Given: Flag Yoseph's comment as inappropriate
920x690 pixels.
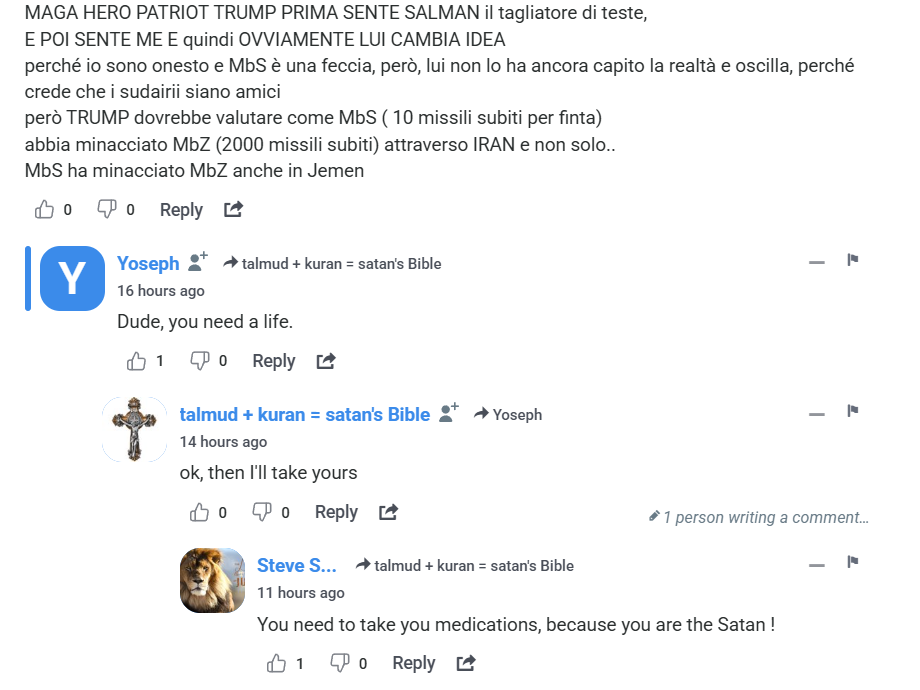Looking at the screenshot, I should [853, 261].
